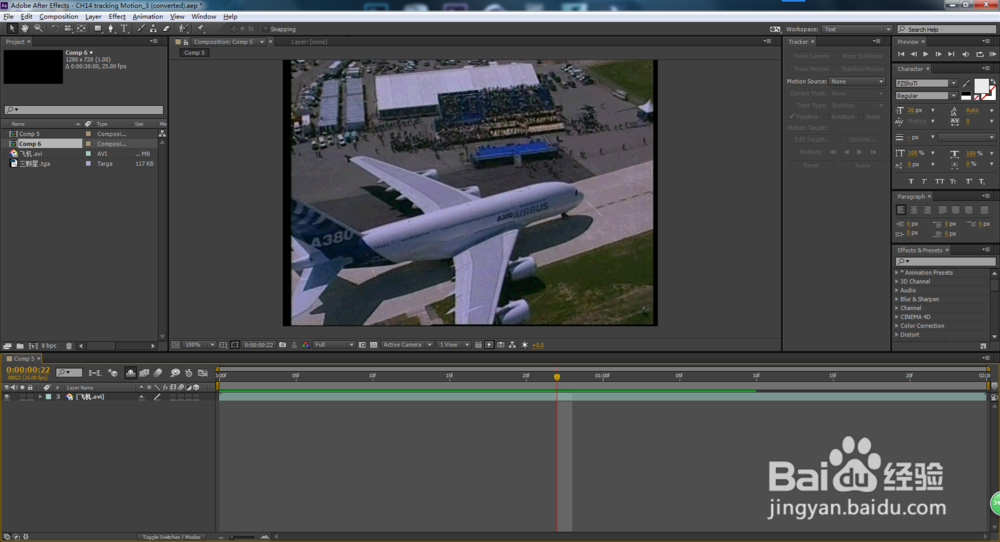Select the Eraser tool

[166, 29]
